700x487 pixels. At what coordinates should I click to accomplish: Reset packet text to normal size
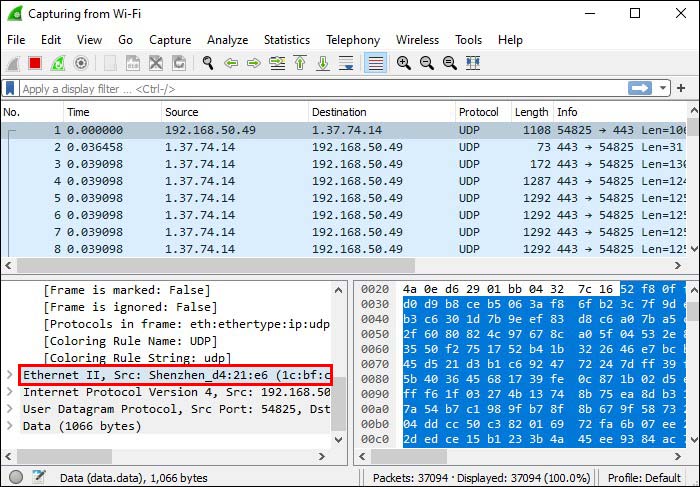point(450,63)
